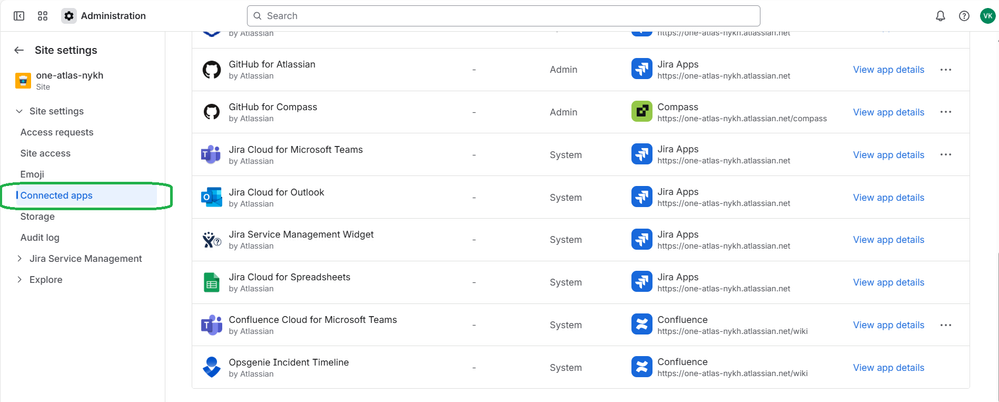The image size is (999, 402).
Task: Go back with the Site settings arrow
Action: (x=19, y=50)
